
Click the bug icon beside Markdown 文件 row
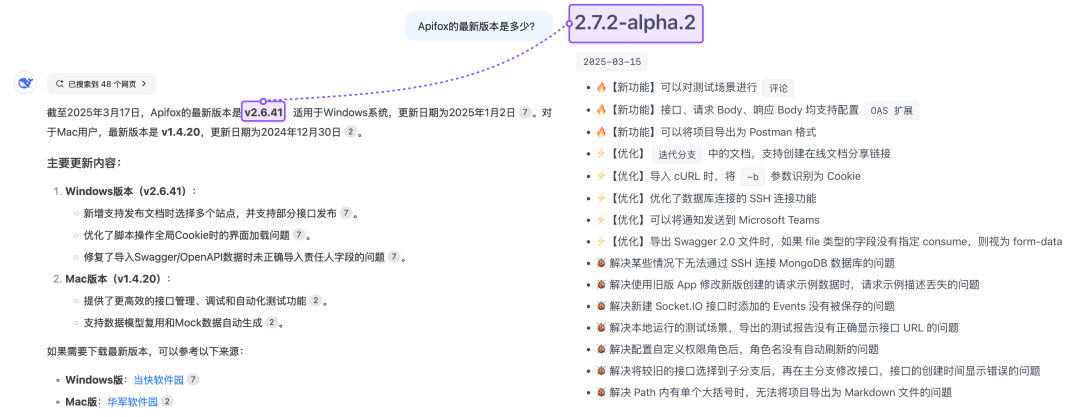[601, 392]
